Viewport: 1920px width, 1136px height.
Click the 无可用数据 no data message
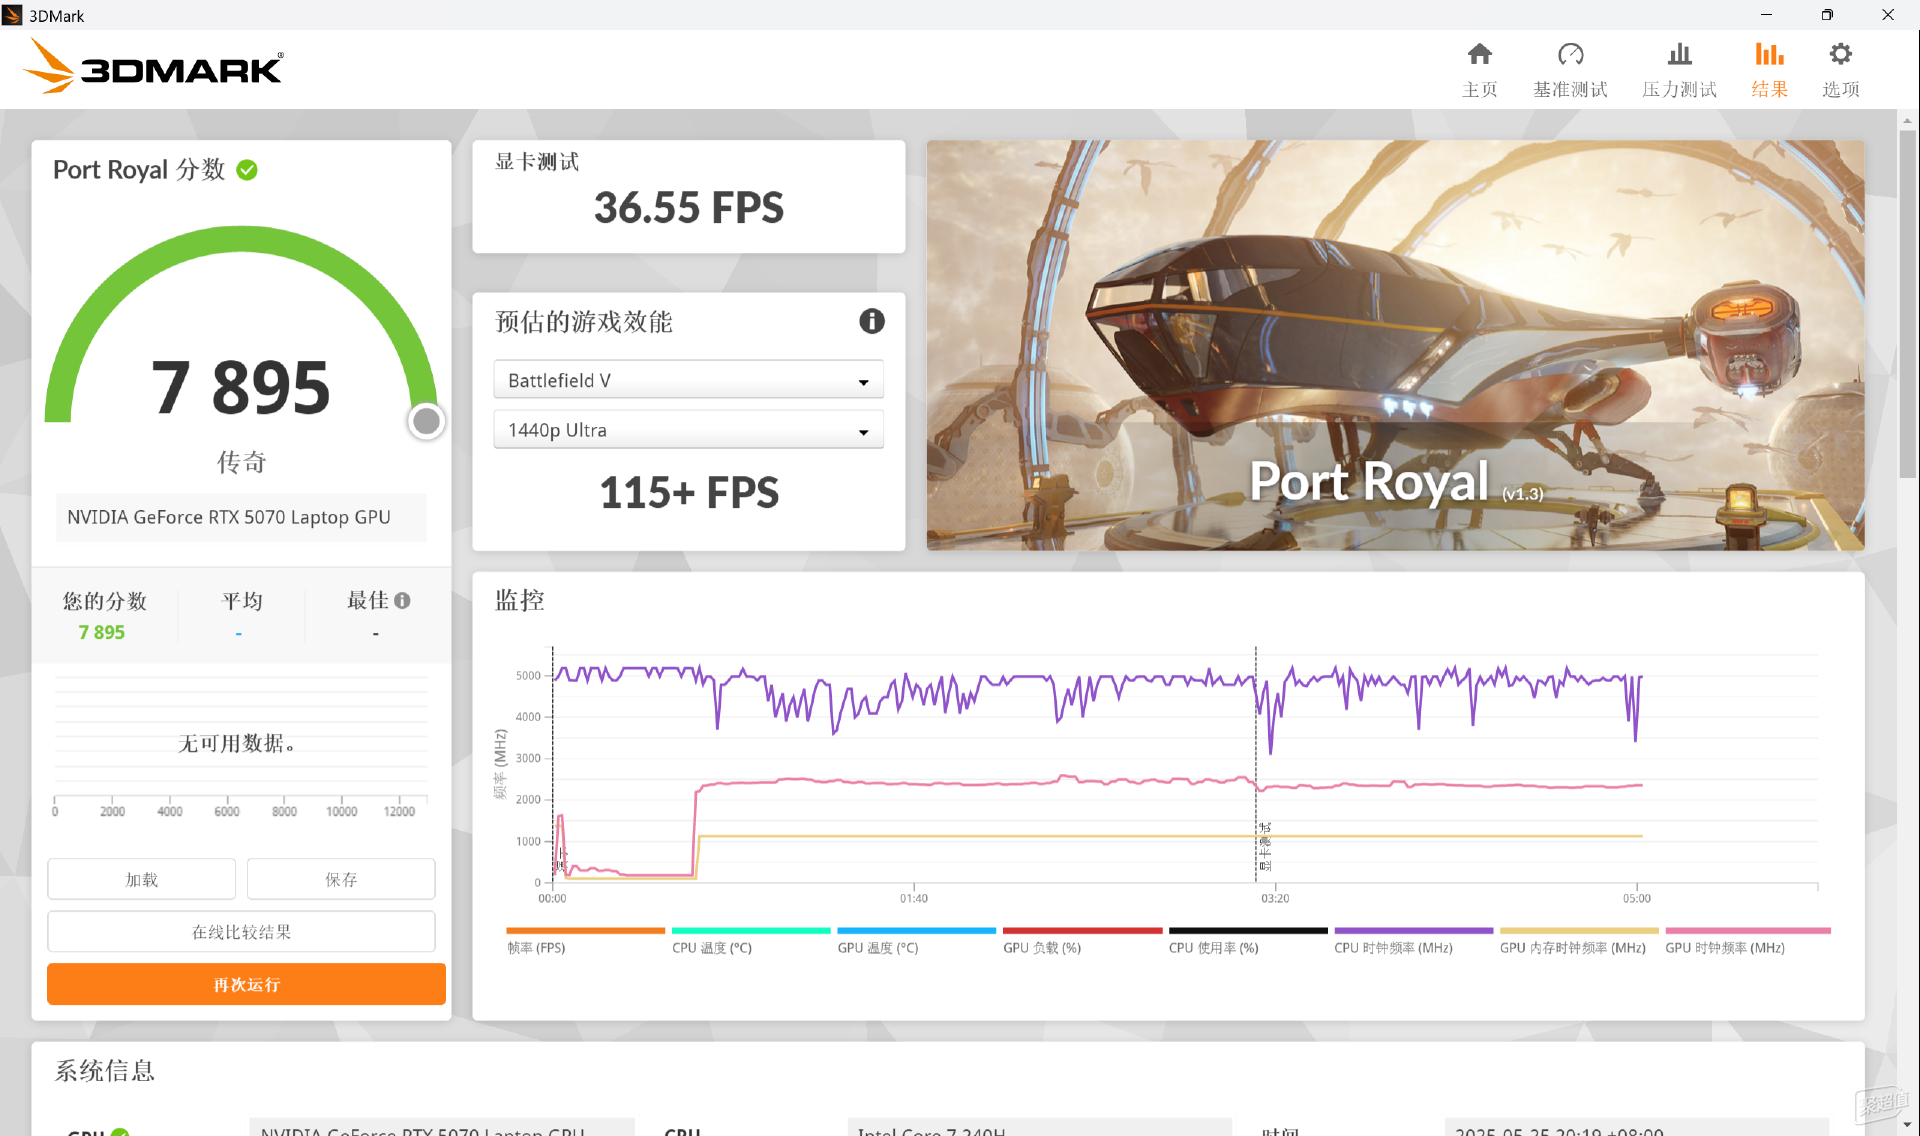pyautogui.click(x=237, y=743)
